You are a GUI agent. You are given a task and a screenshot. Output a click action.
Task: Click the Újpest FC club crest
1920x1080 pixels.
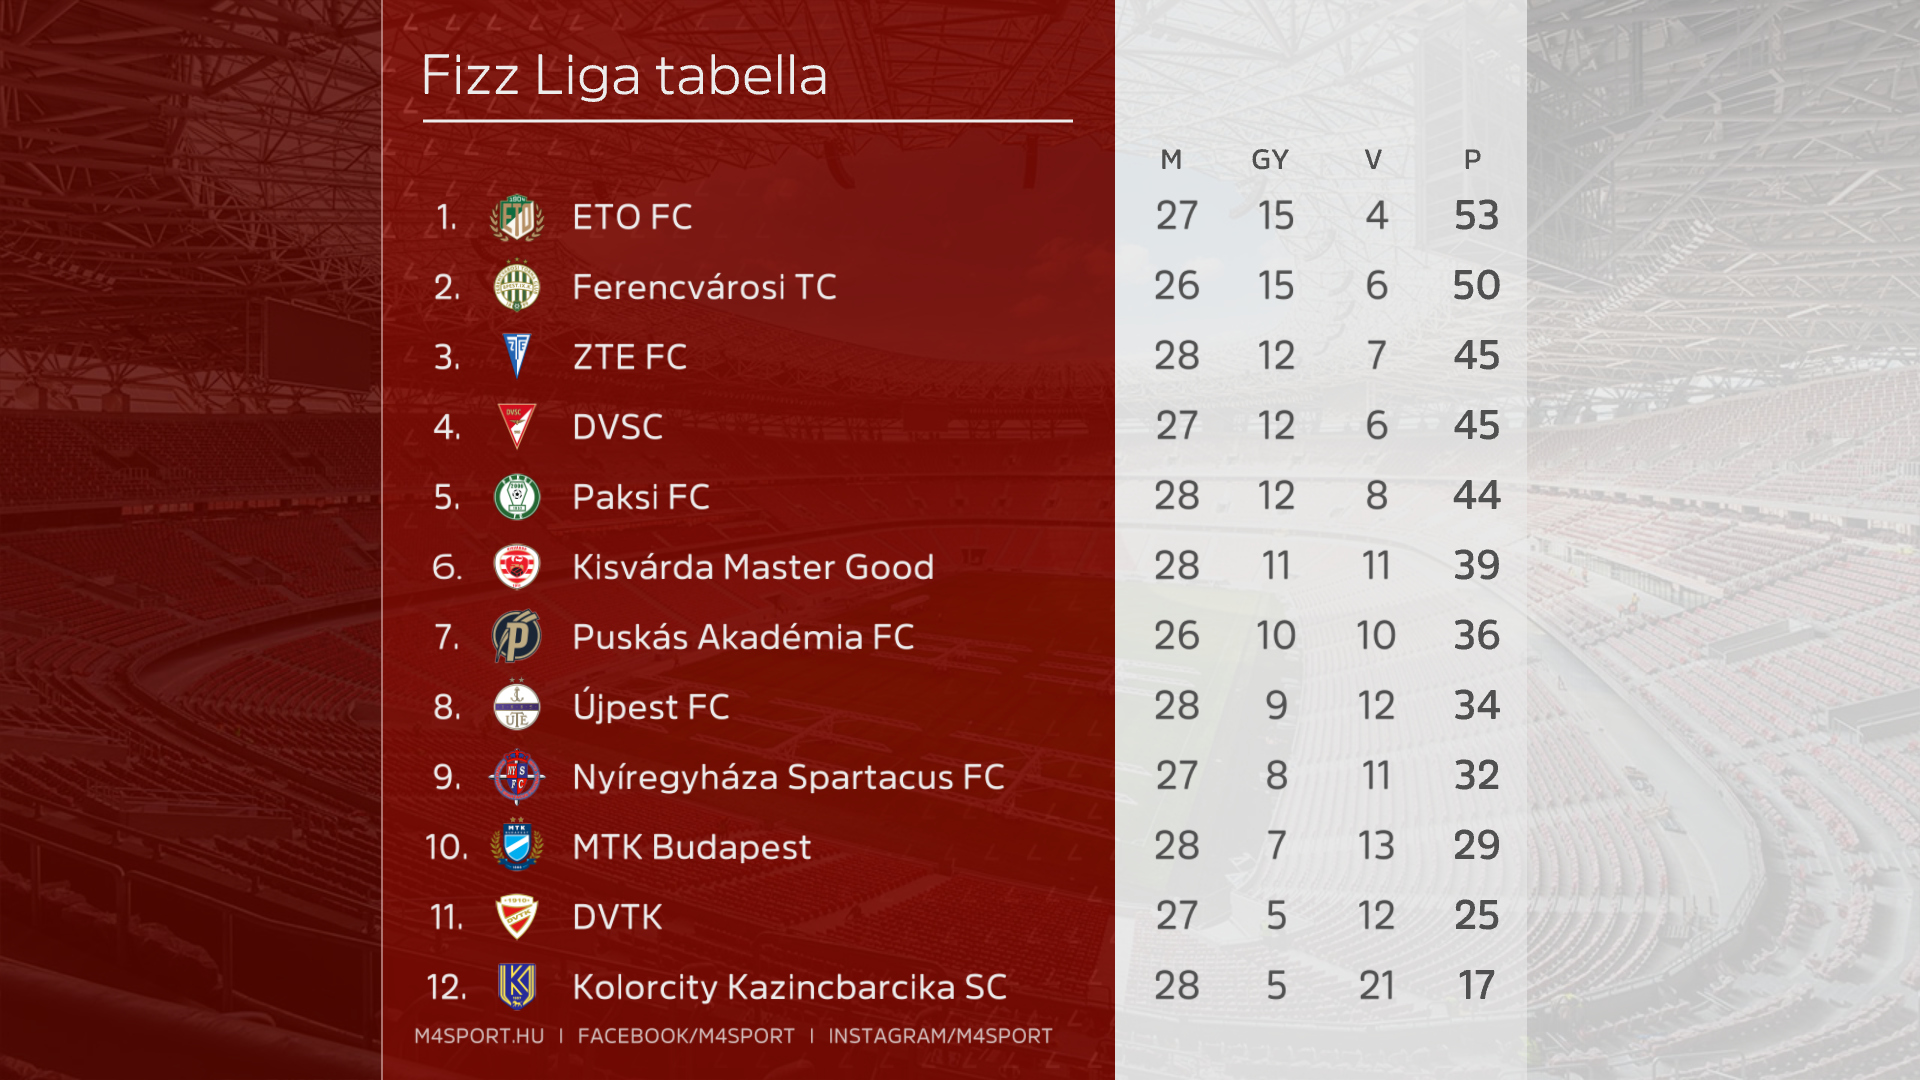coord(517,706)
